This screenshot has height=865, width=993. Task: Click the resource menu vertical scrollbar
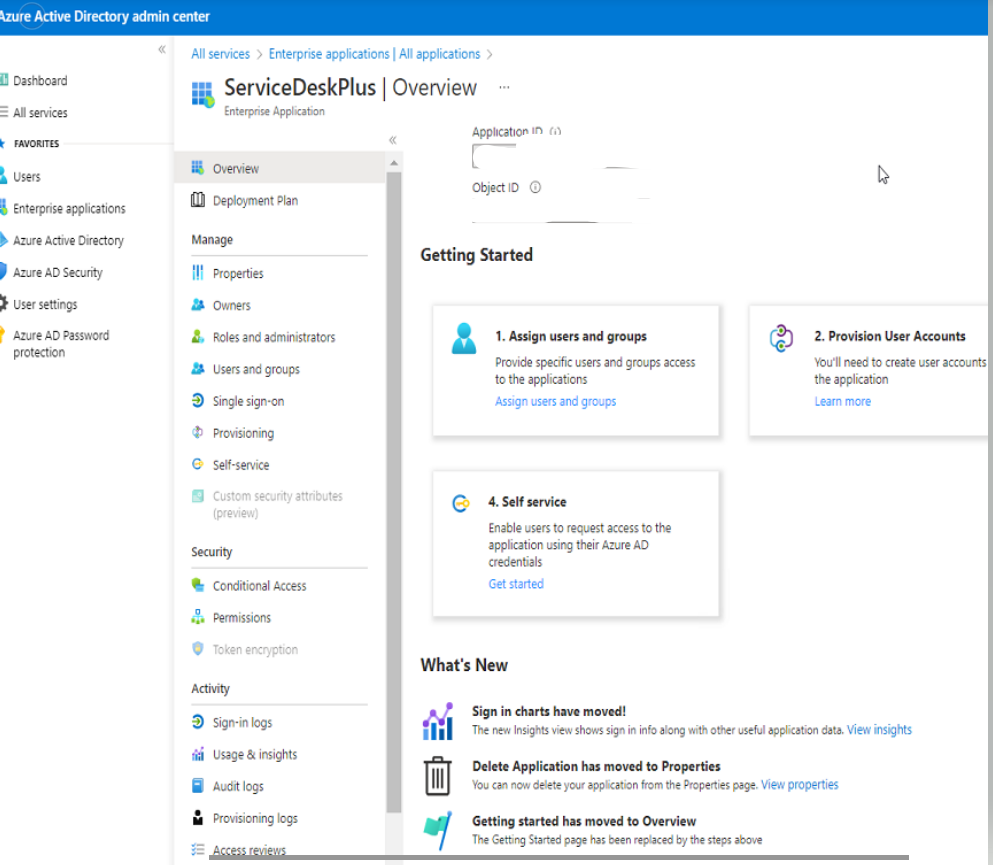coord(394,492)
